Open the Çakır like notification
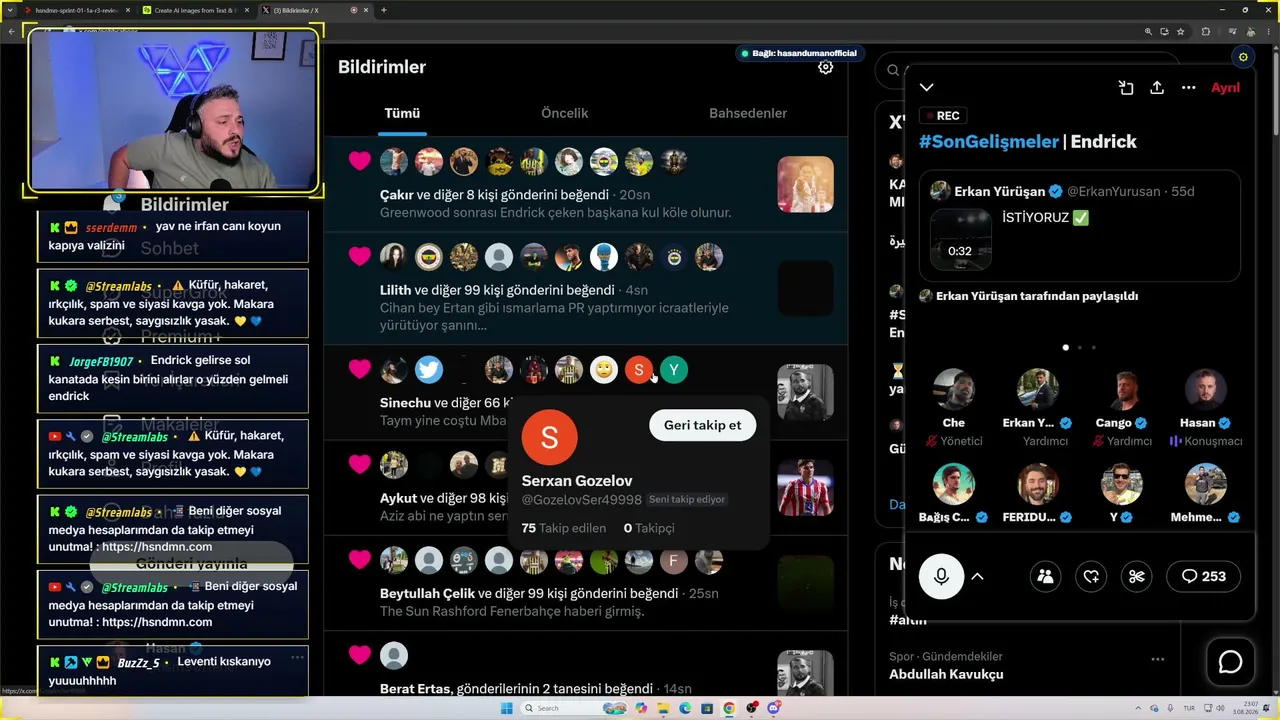 click(x=585, y=185)
